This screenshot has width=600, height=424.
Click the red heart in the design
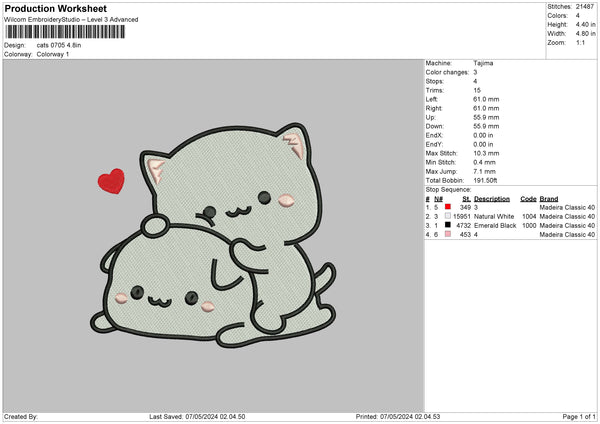coord(111,181)
